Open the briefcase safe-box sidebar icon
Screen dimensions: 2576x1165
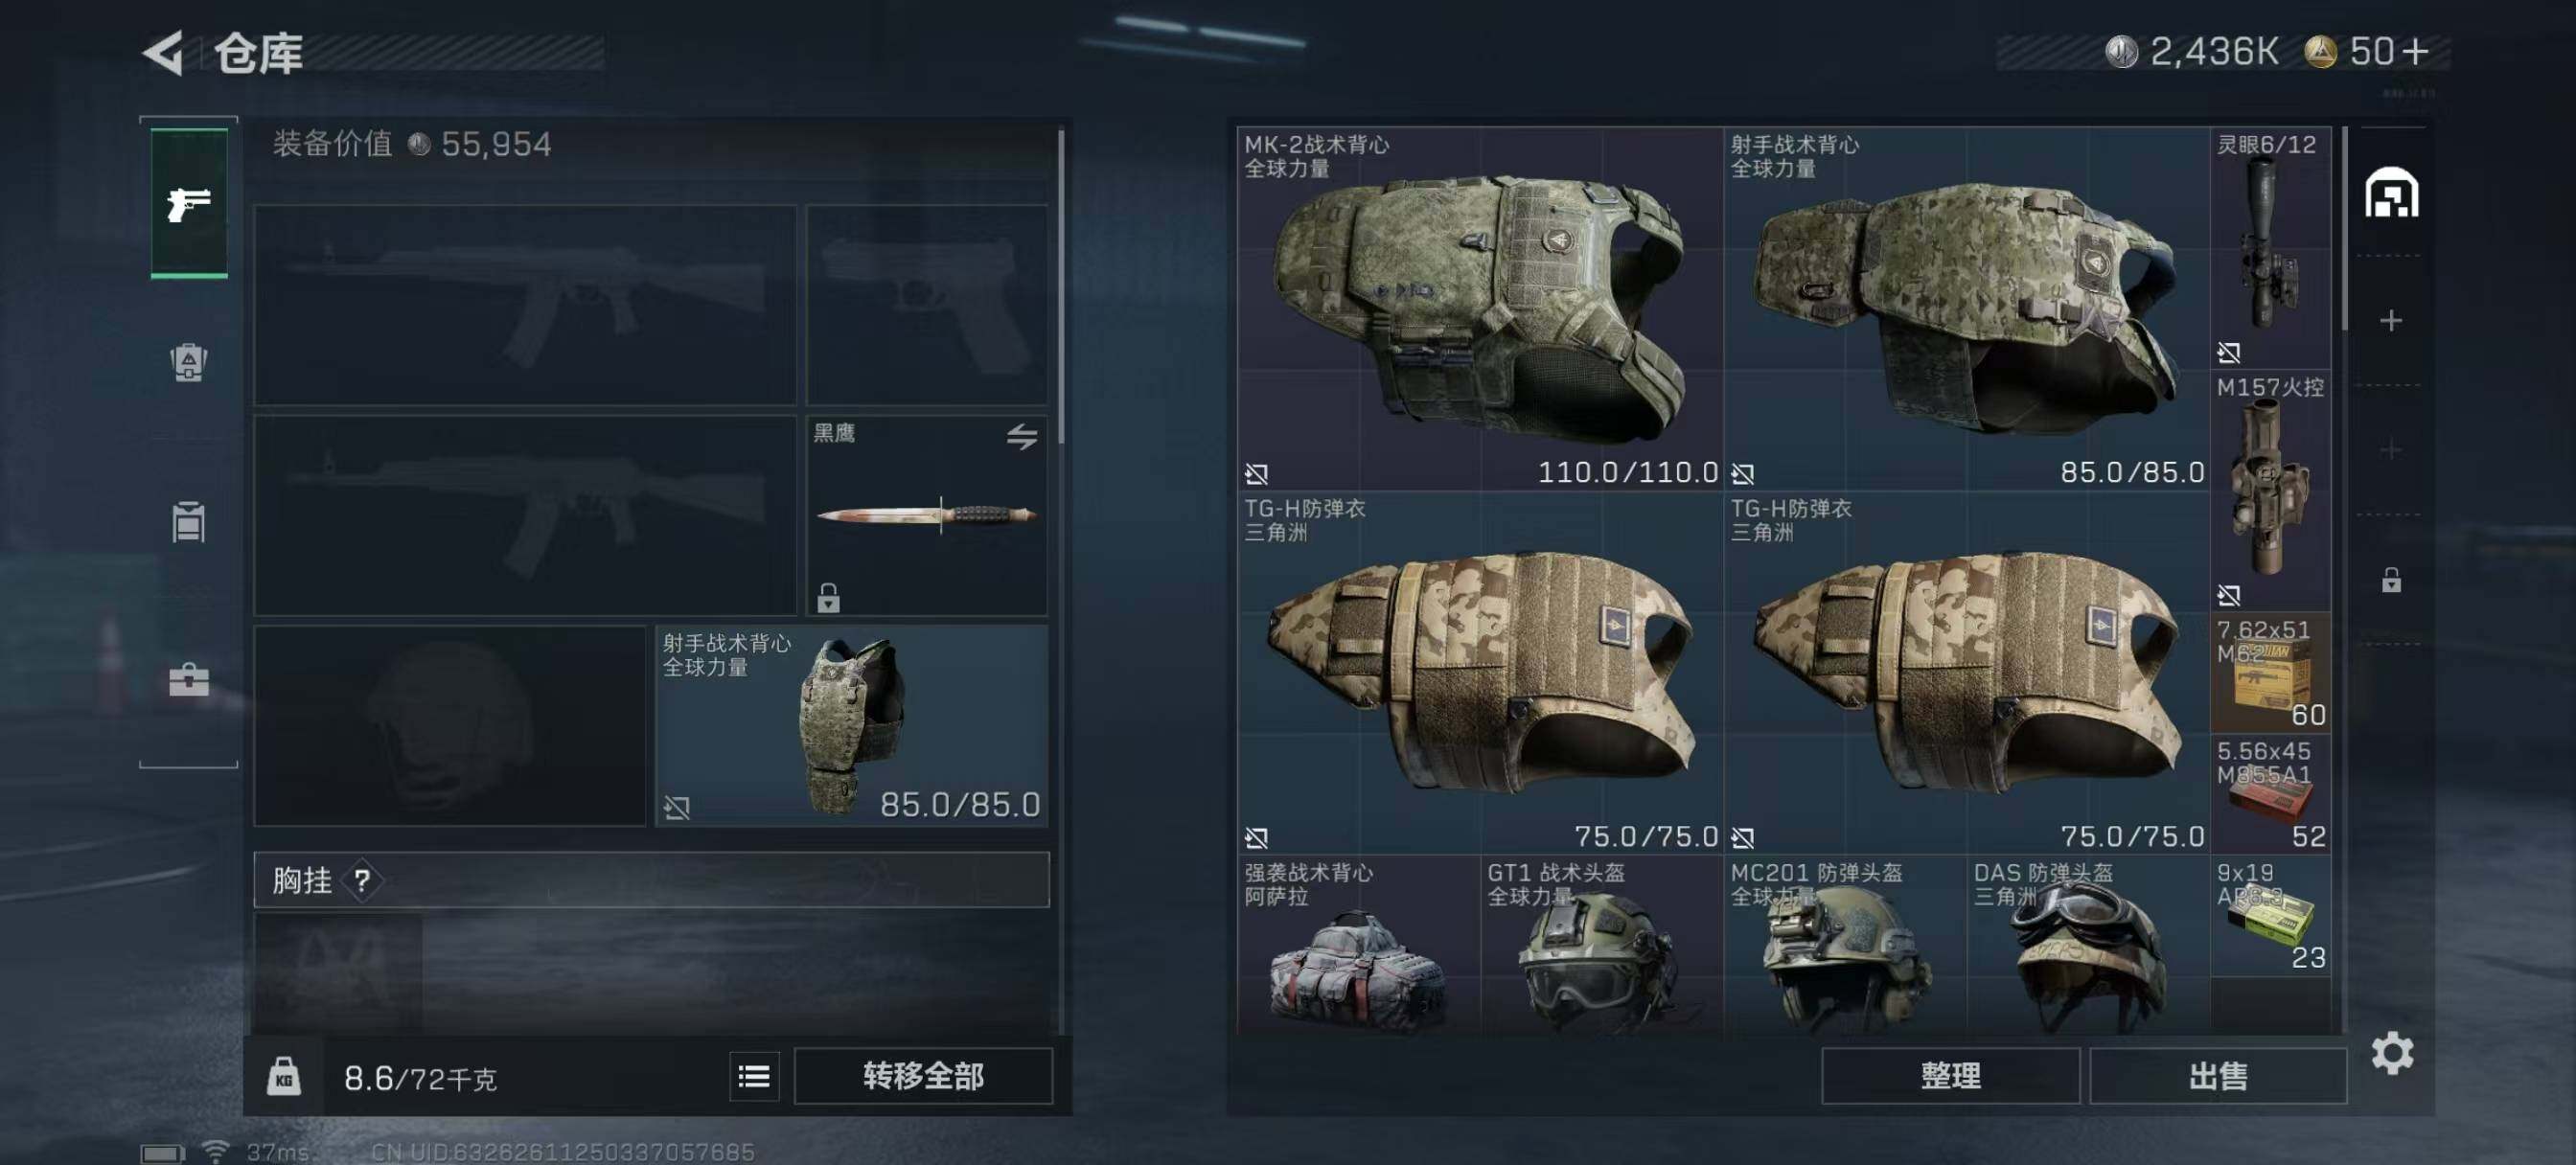189,680
